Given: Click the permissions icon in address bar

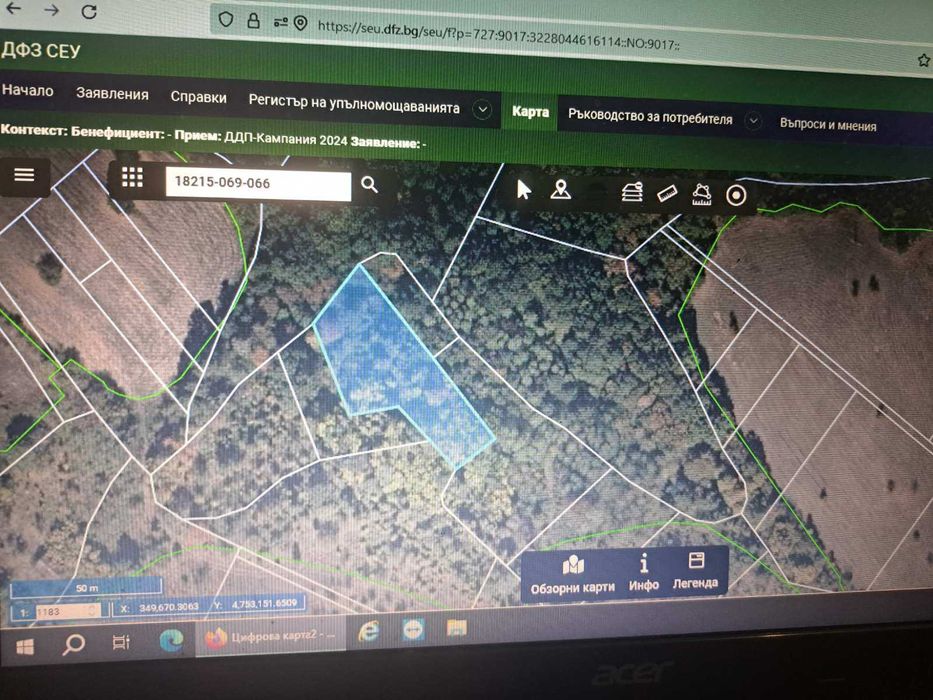Looking at the screenshot, I should point(280,22).
